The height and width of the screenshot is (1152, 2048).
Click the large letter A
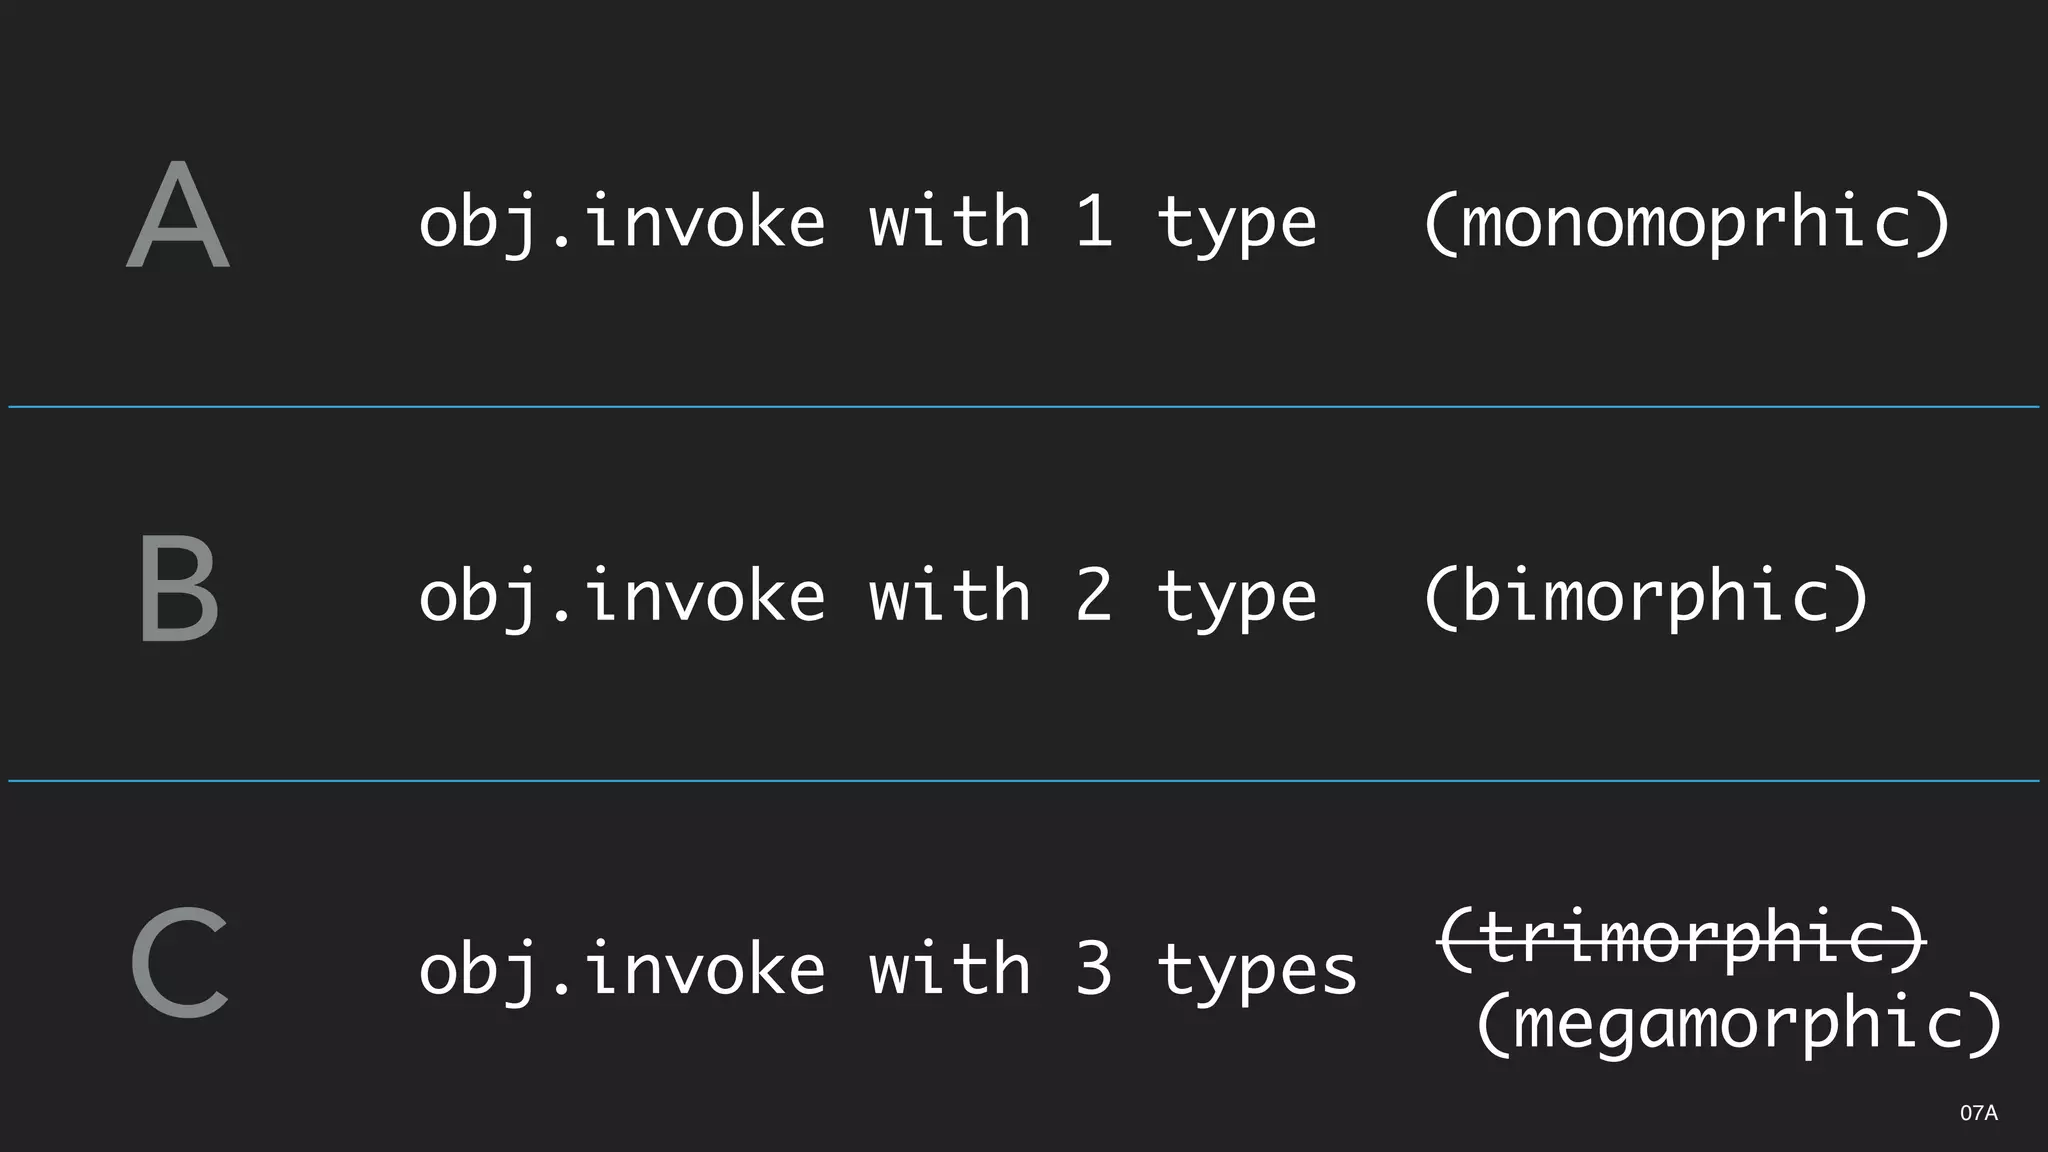pyautogui.click(x=178, y=215)
